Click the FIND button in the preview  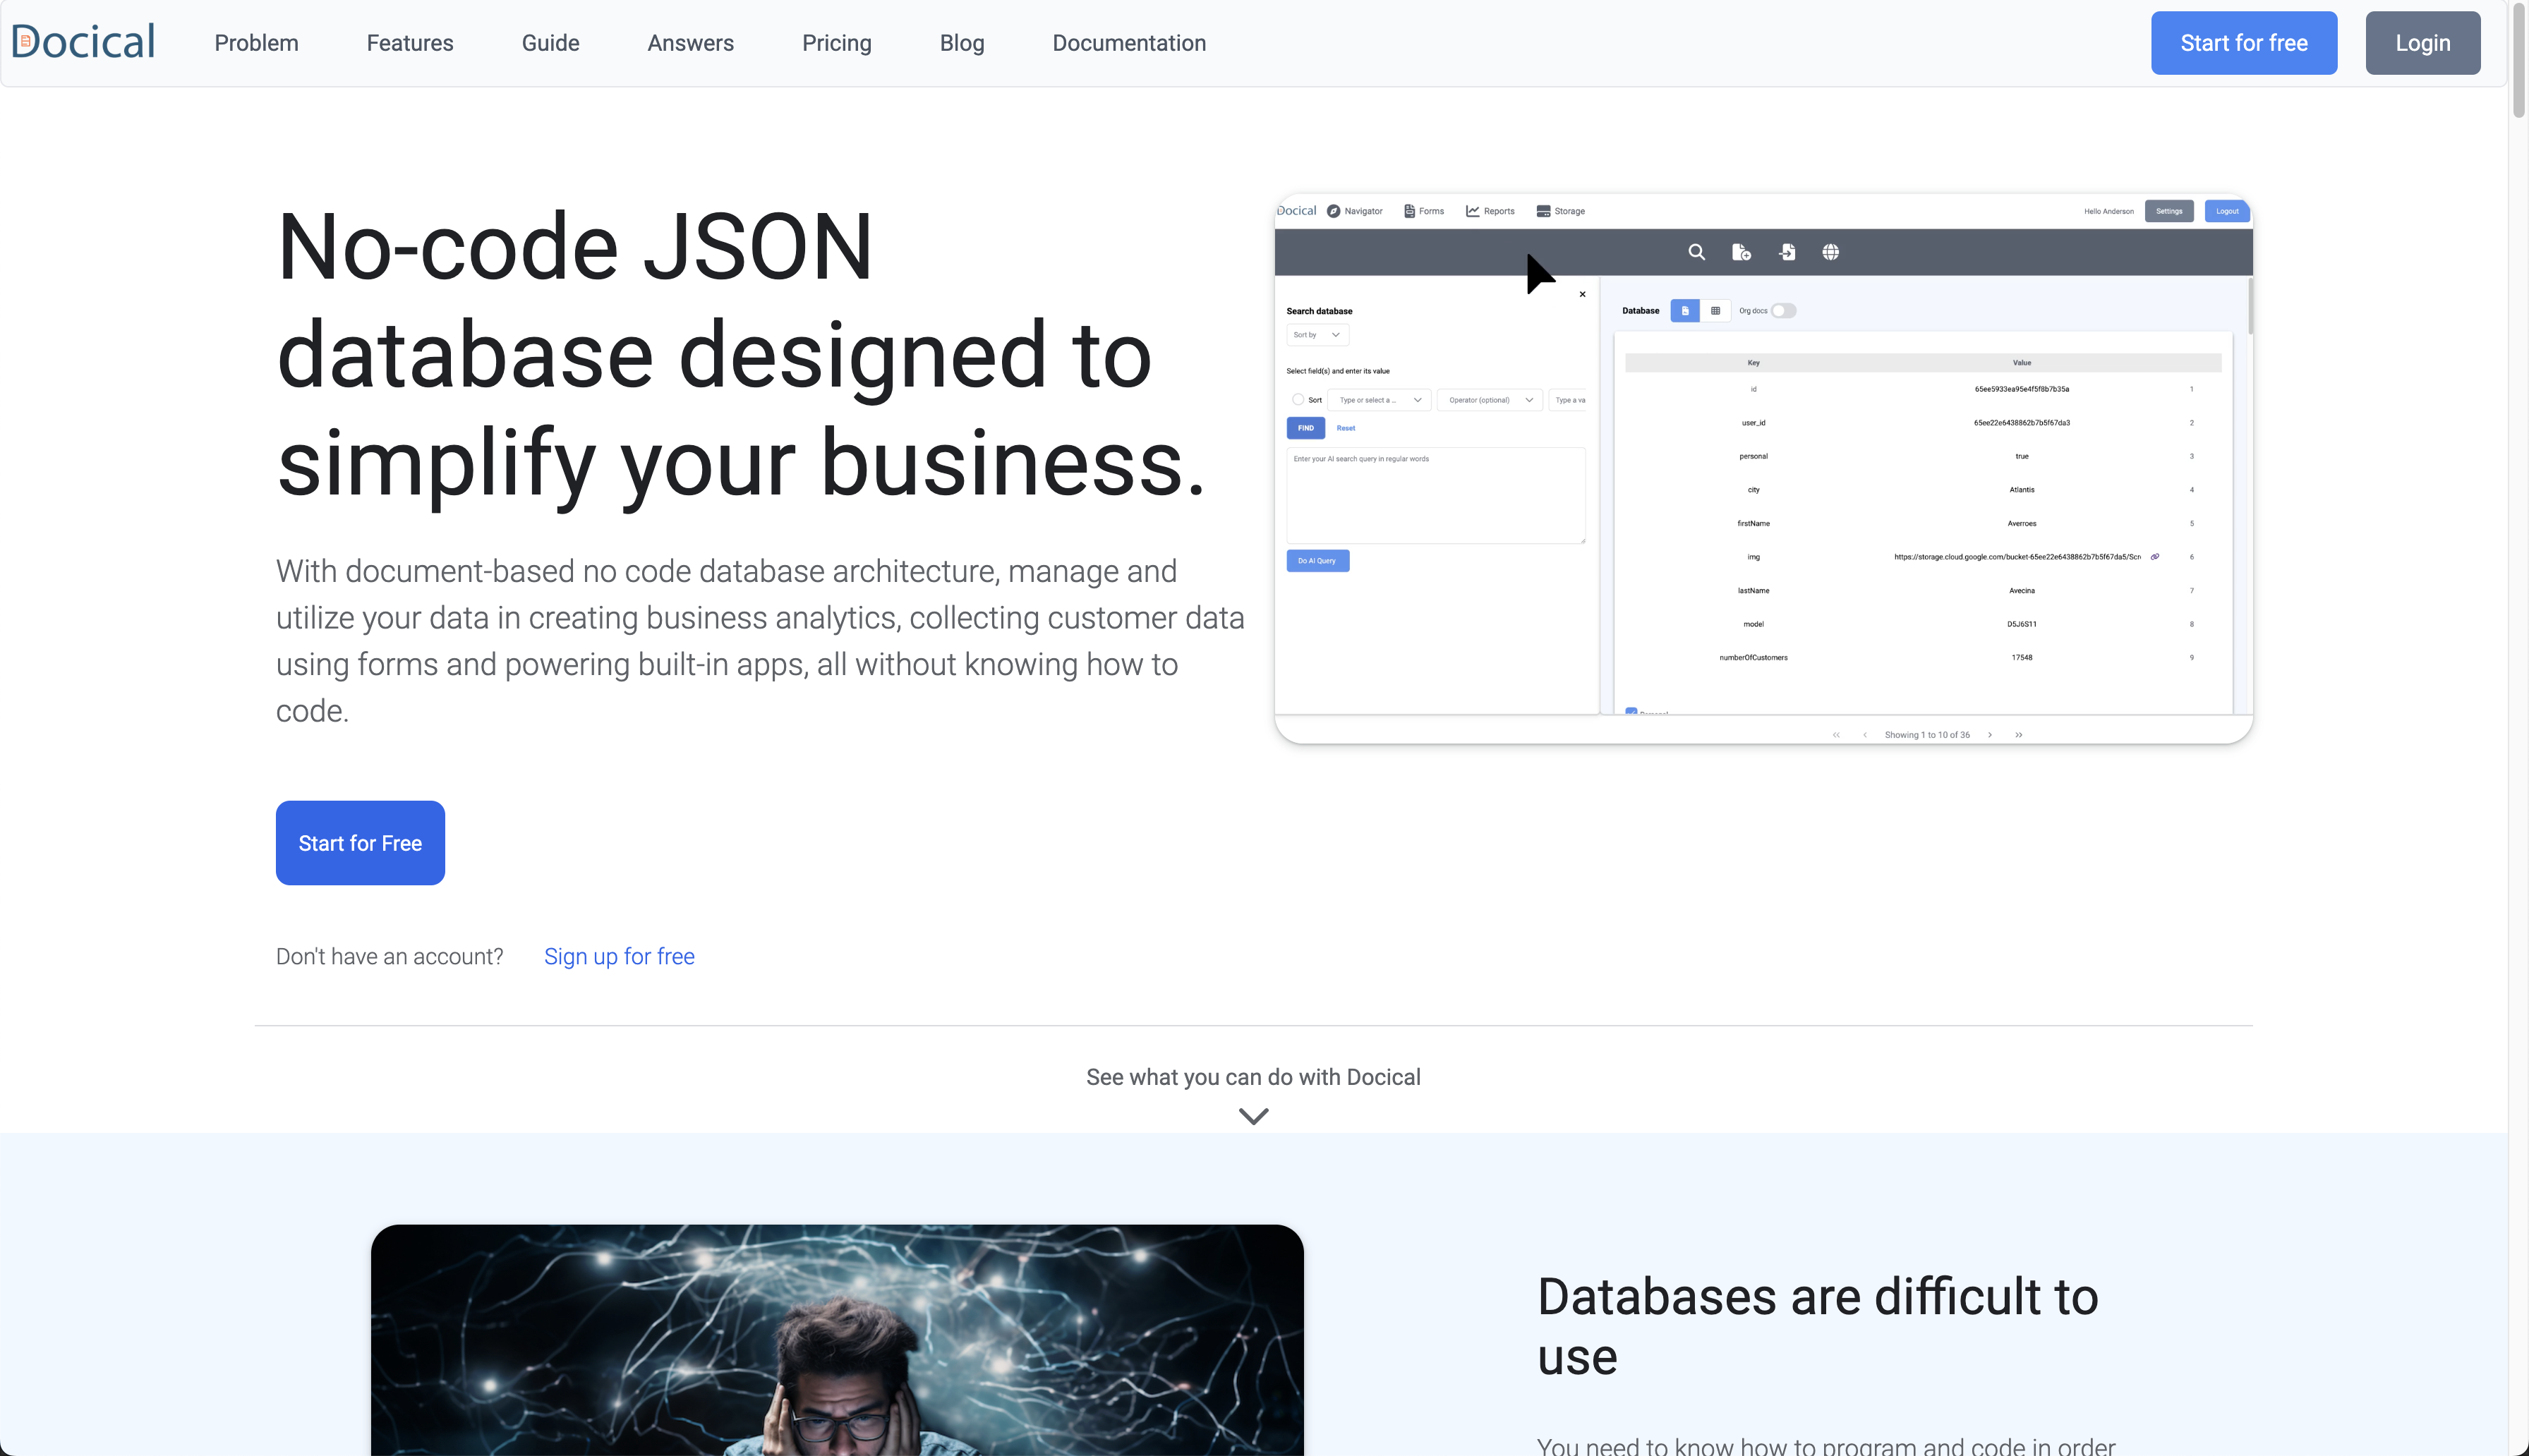[1306, 428]
